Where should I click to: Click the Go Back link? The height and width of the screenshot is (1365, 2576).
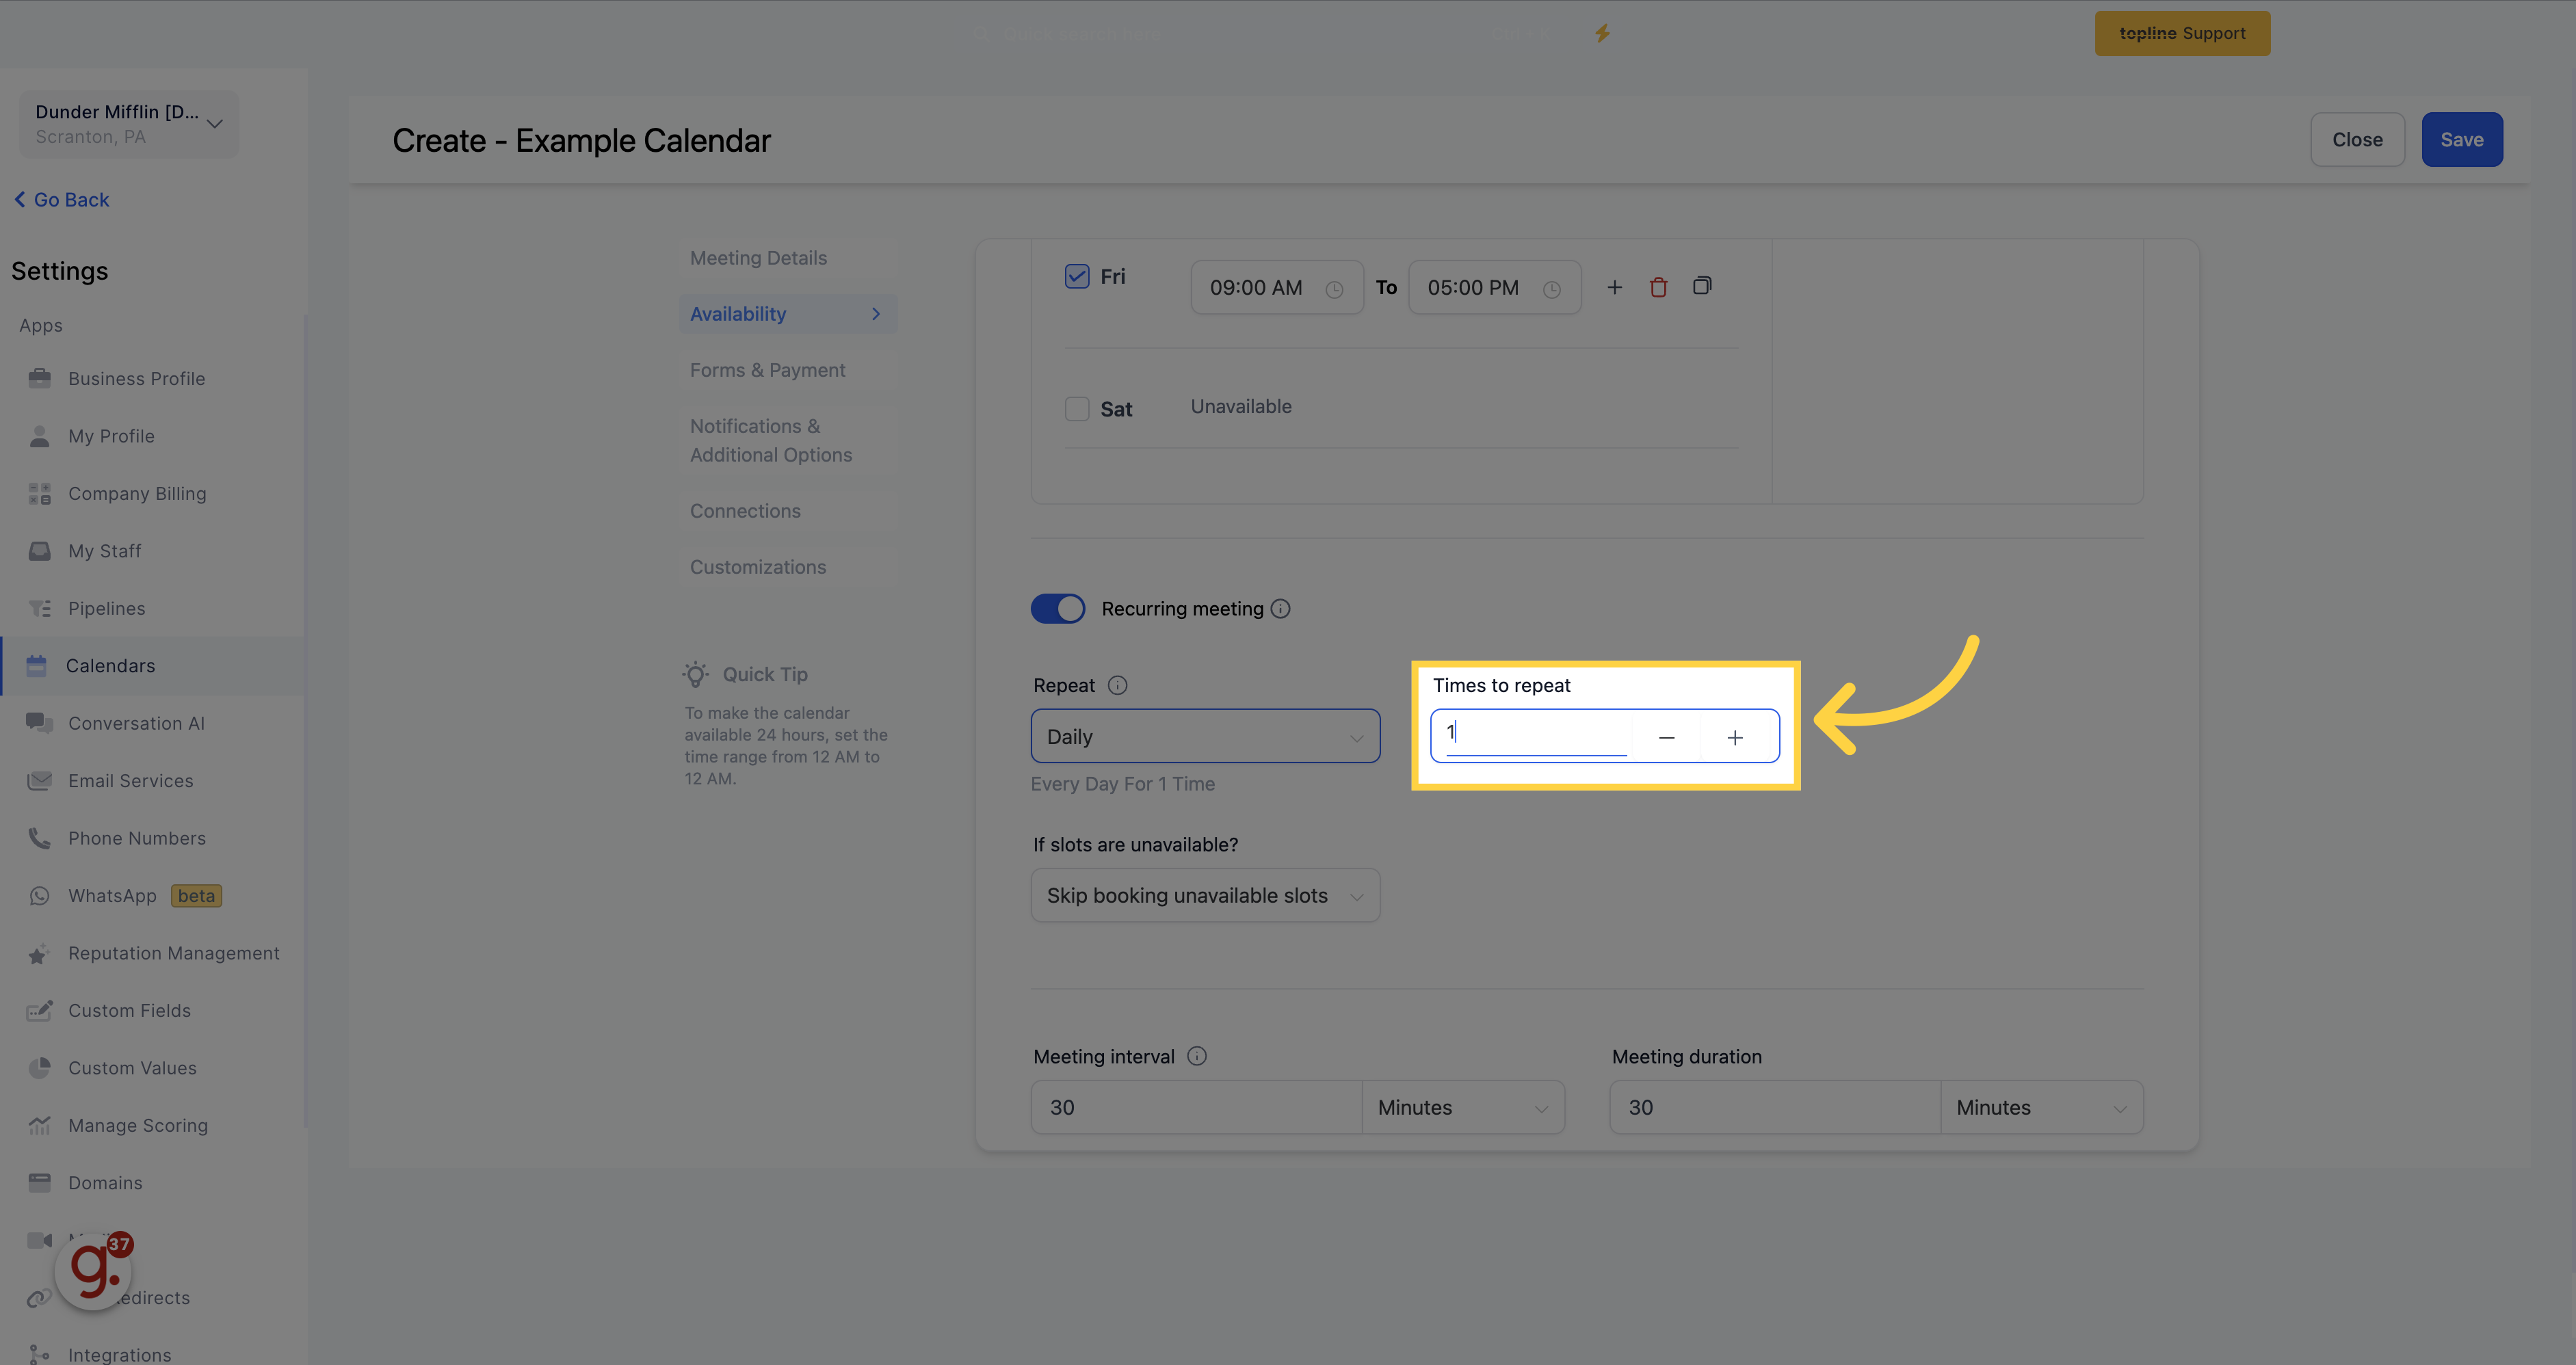[62, 200]
